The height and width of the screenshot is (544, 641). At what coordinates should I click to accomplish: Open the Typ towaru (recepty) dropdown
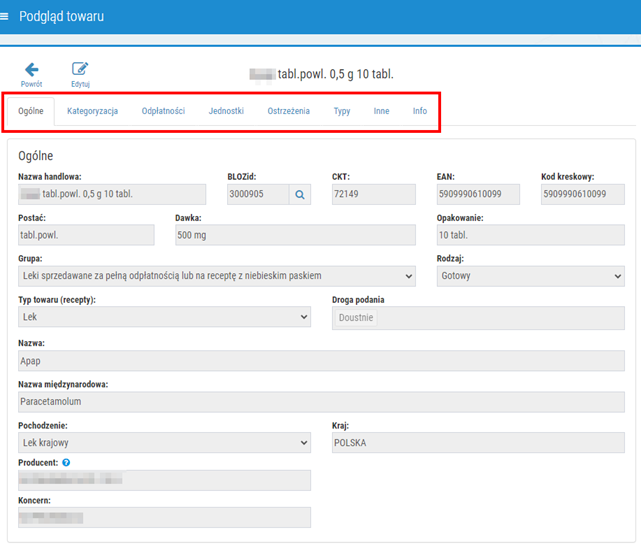pos(164,317)
